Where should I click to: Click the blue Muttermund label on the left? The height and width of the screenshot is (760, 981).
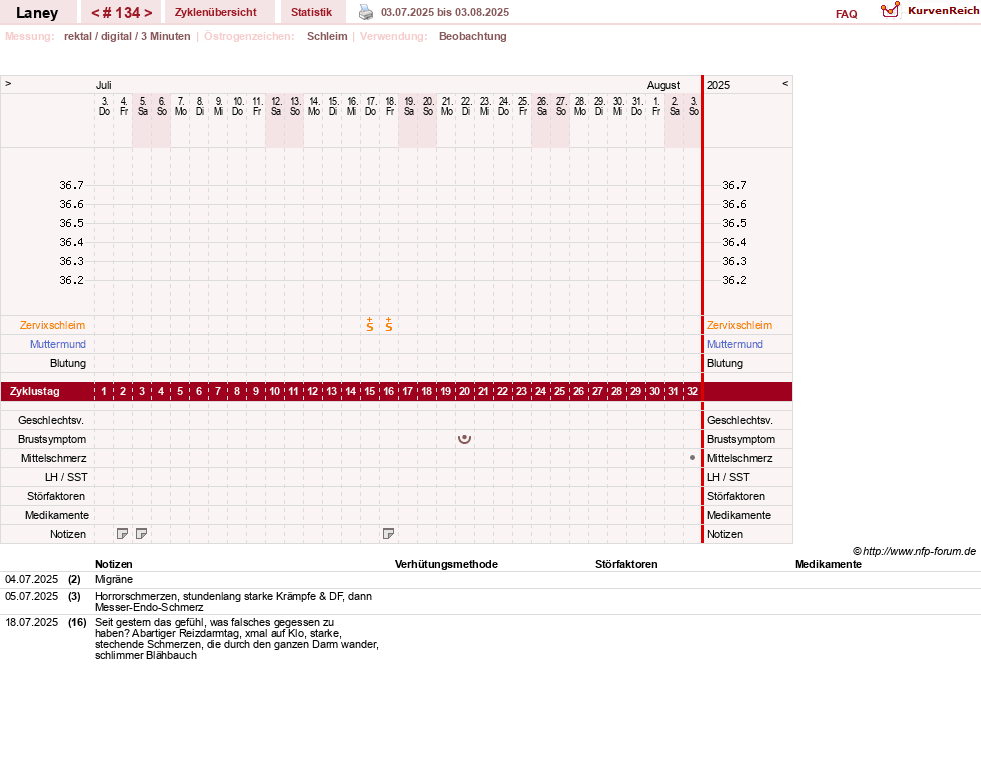(x=58, y=344)
